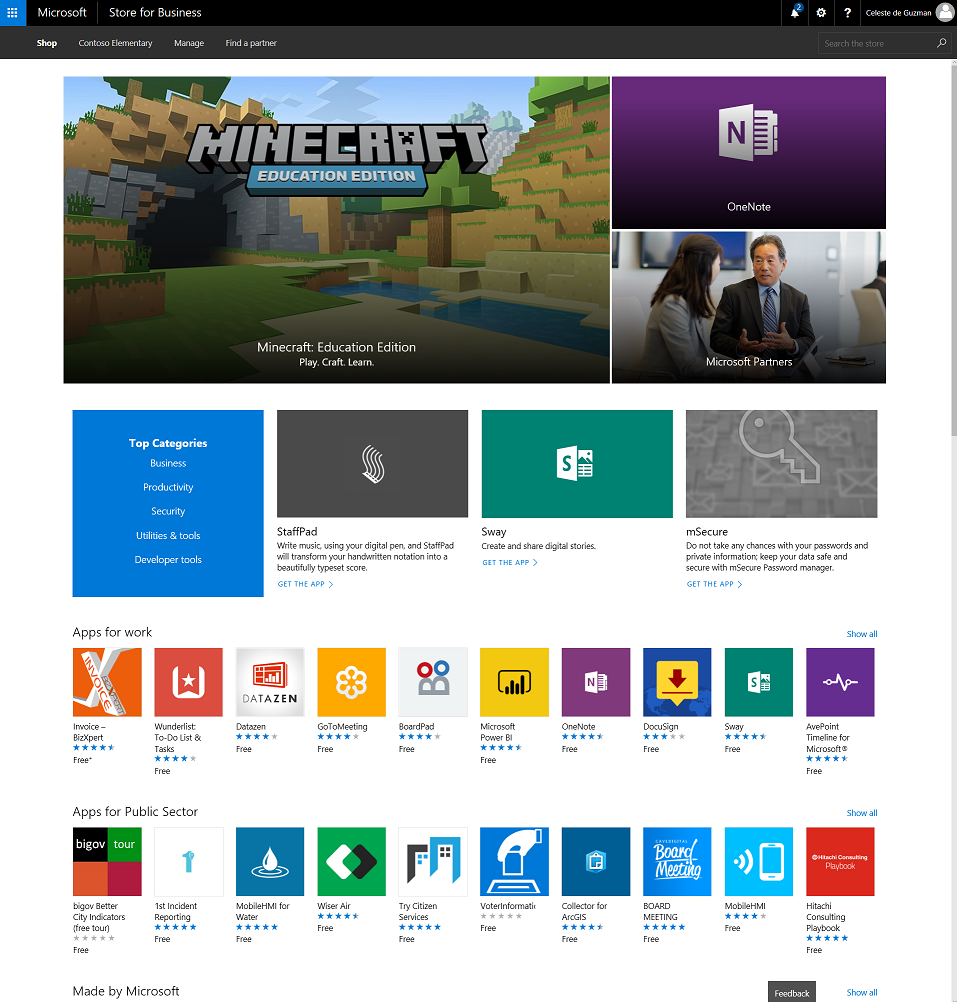The height and width of the screenshot is (1002, 957).
Task: Click the Store for Business title
Action: (x=155, y=13)
